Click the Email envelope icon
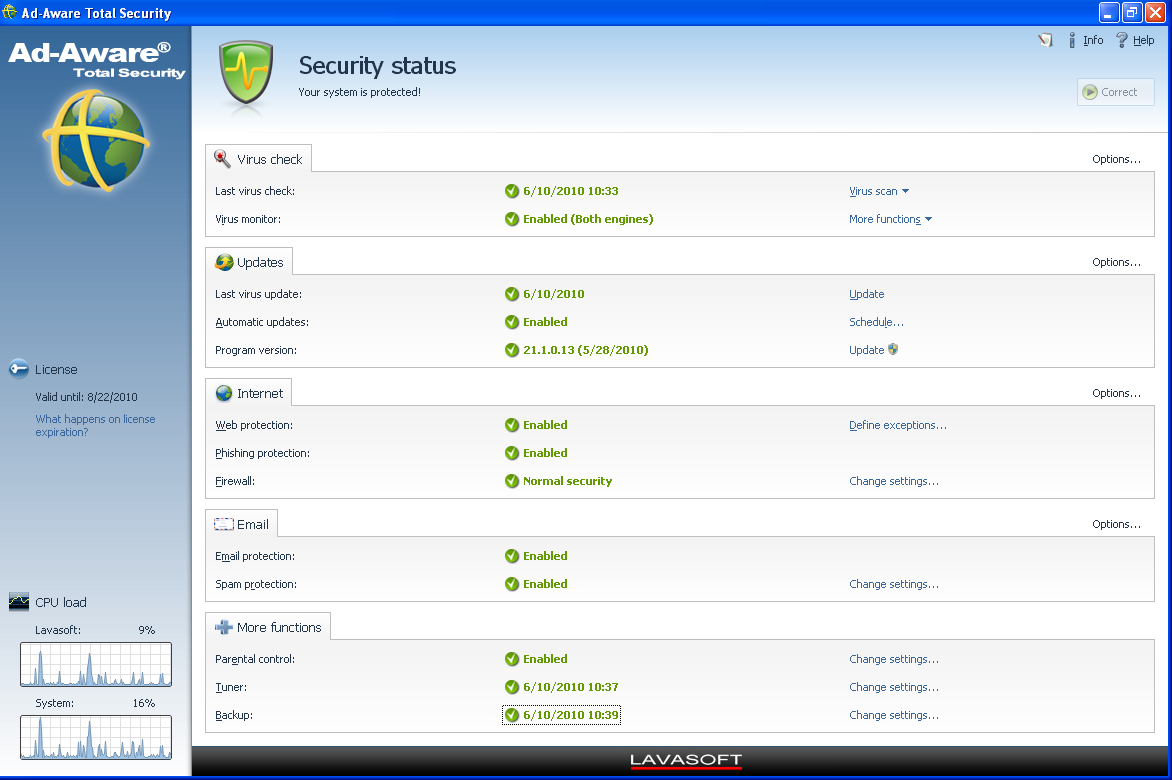Screen dimensions: 1172x780 tap(223, 524)
